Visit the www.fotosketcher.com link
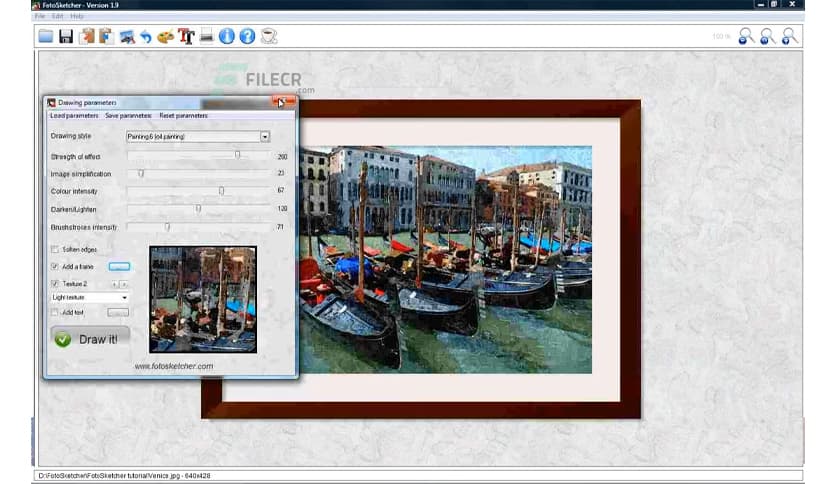Viewport: 836px width, 484px height. 174,366
